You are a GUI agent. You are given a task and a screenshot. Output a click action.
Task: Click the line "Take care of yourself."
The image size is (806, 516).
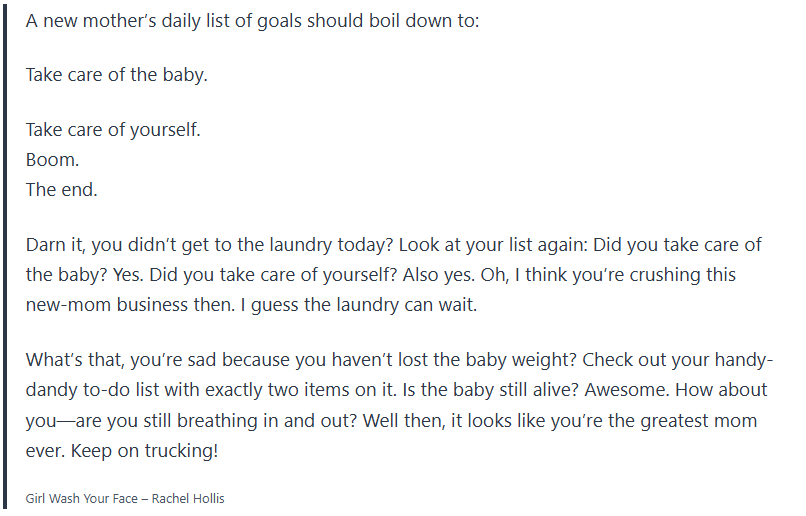(x=113, y=130)
